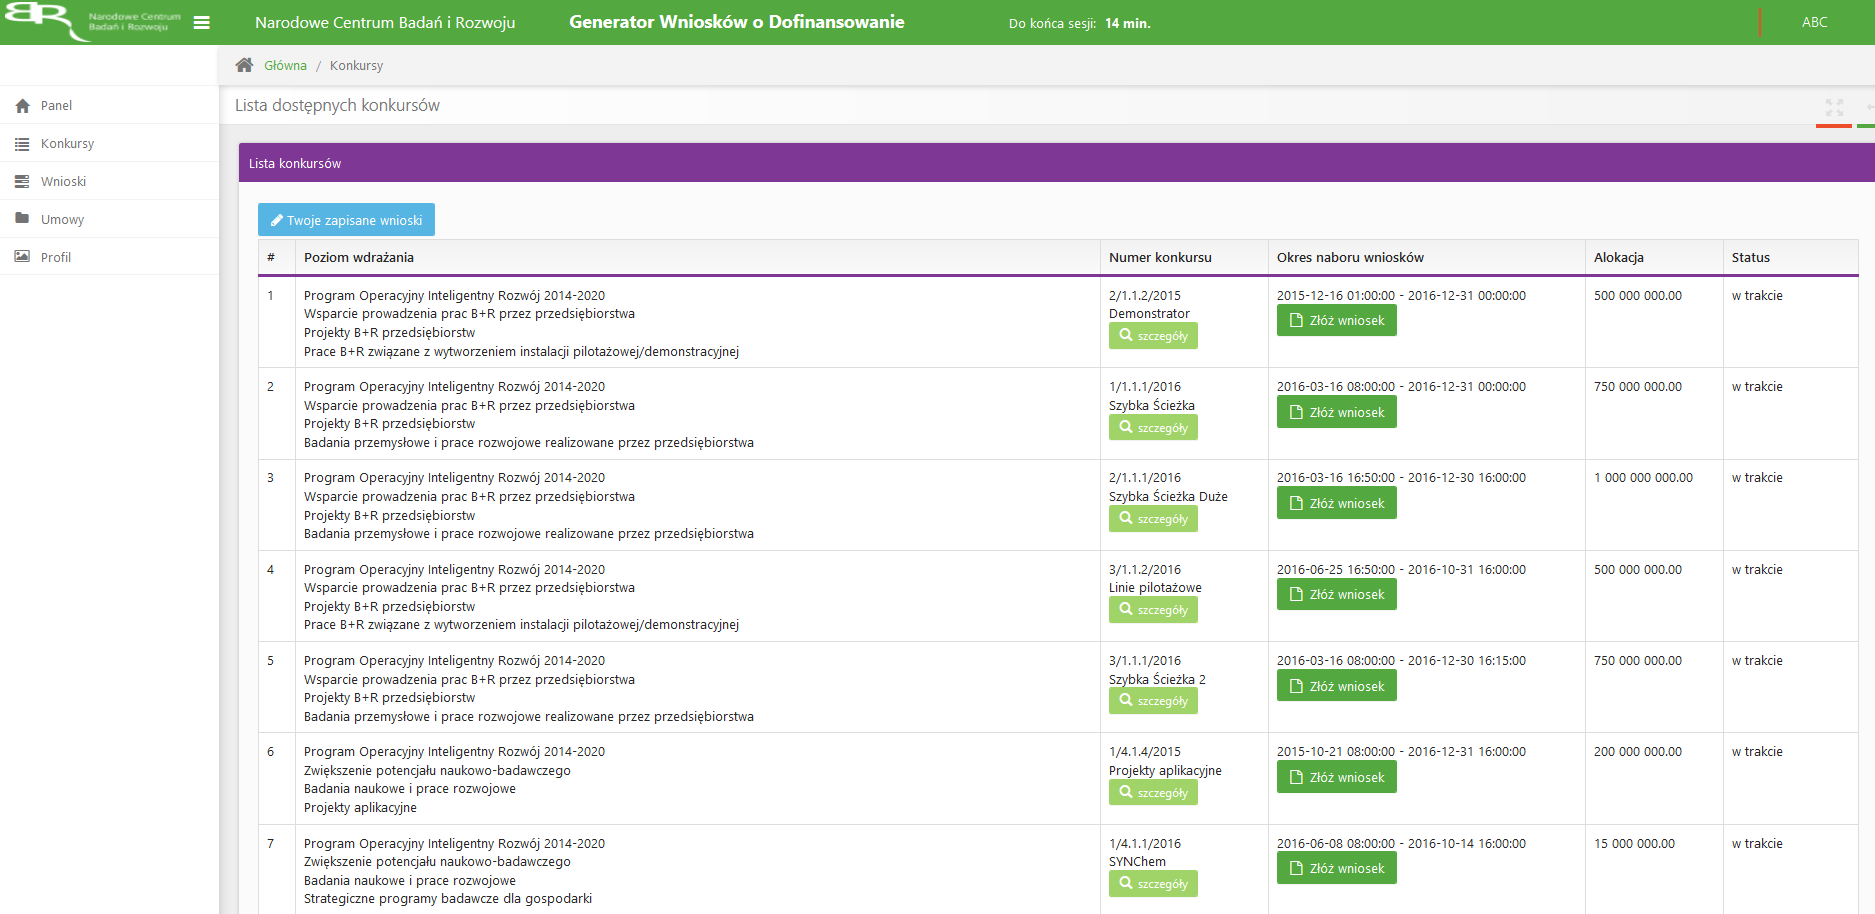Click Złóż wniosek for Szybka Ścieżka 2

click(1337, 686)
